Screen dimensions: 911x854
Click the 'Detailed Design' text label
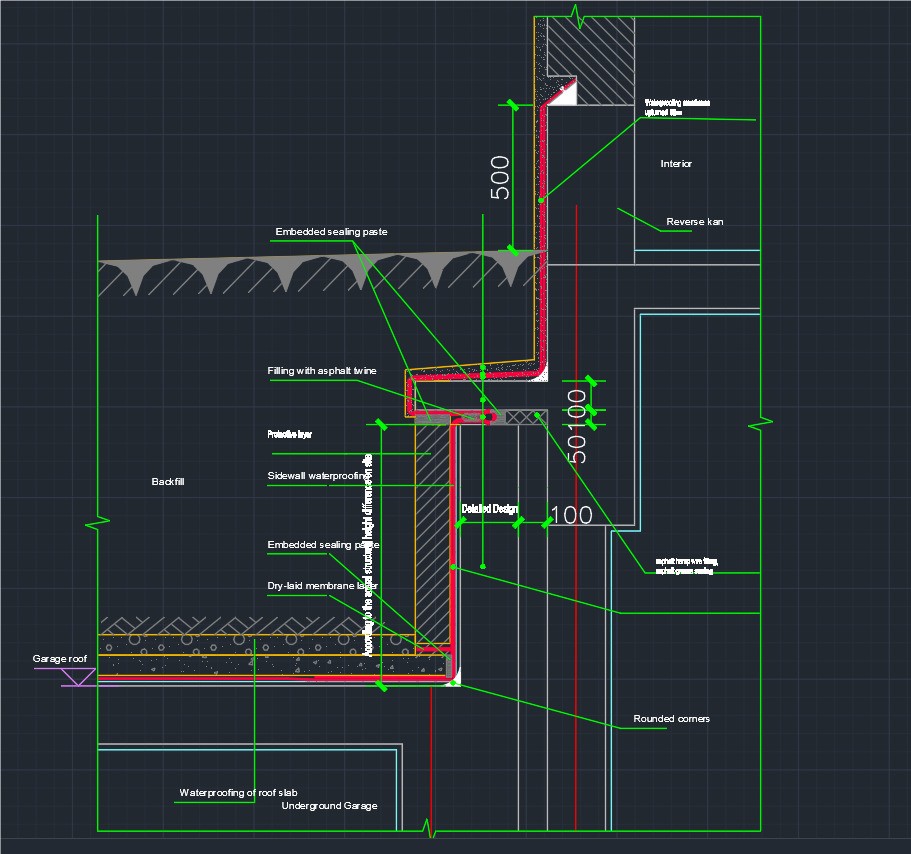point(488,510)
